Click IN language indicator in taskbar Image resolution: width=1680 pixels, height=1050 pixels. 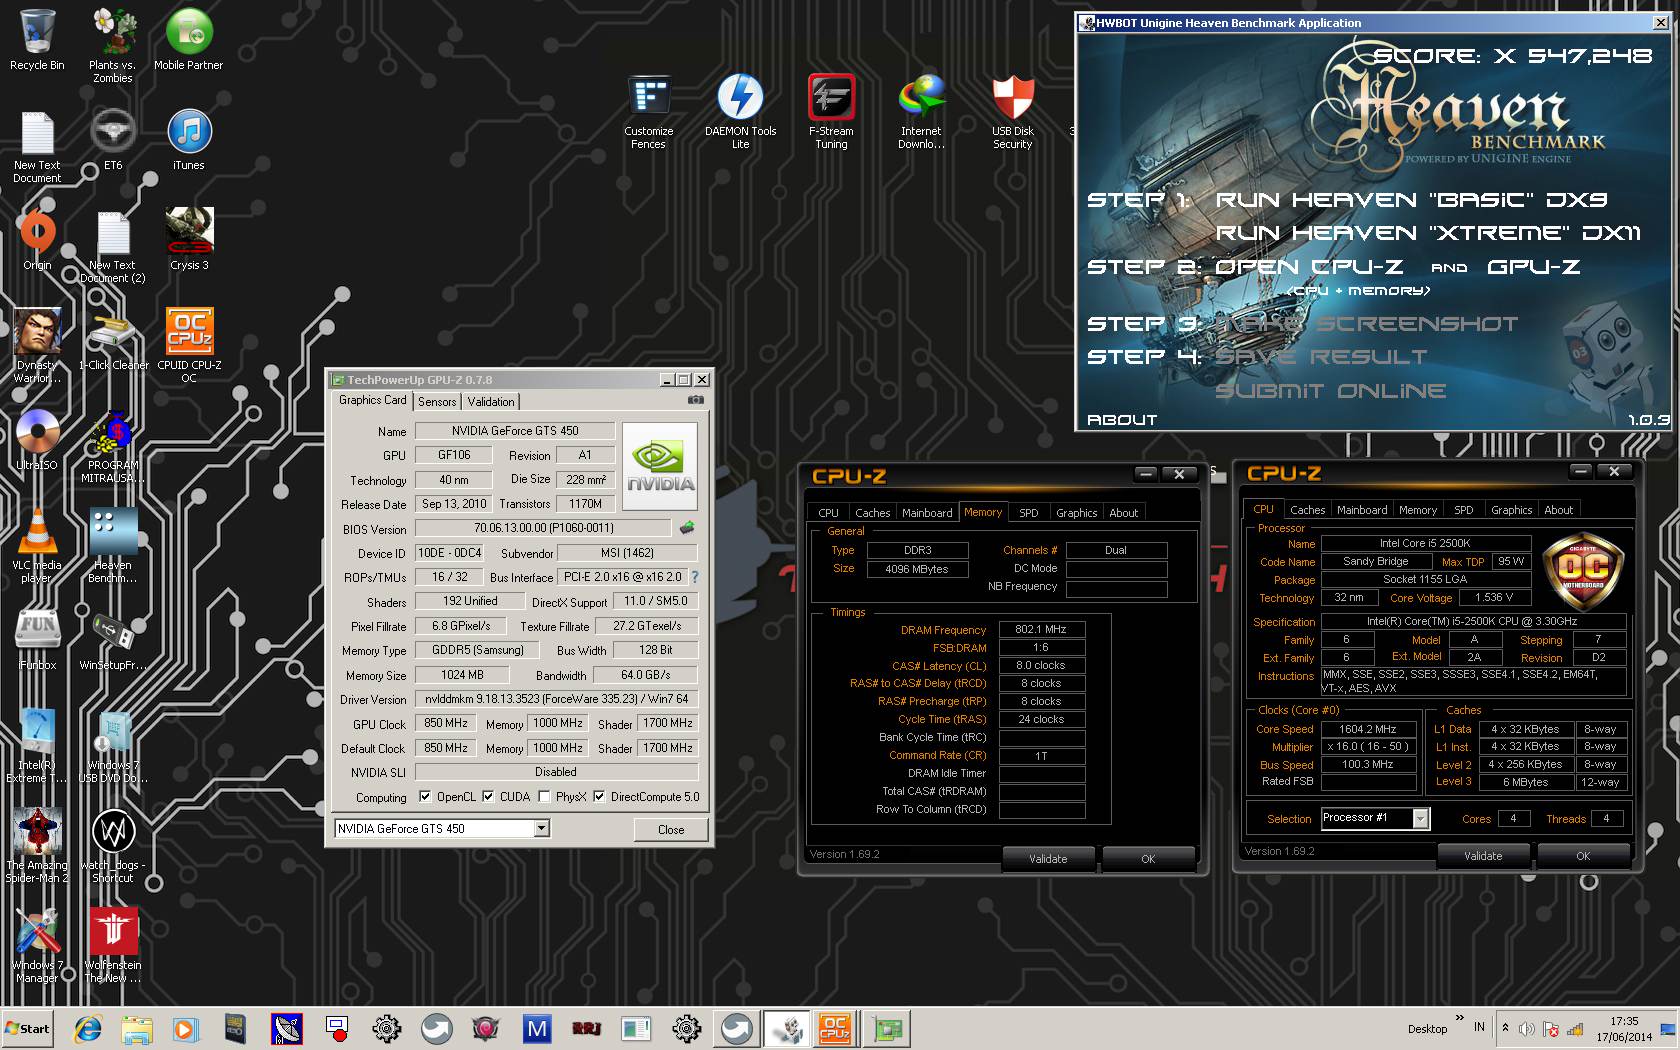click(1479, 1027)
